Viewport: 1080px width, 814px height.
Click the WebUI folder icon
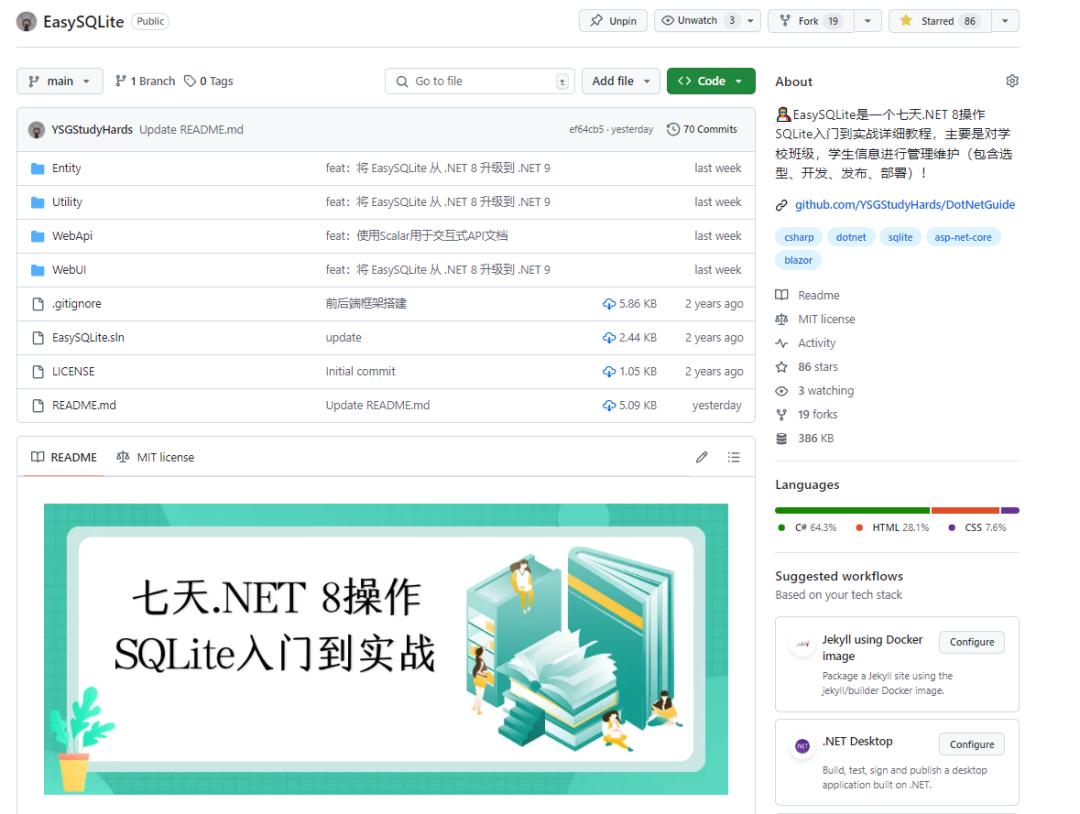[38, 270]
